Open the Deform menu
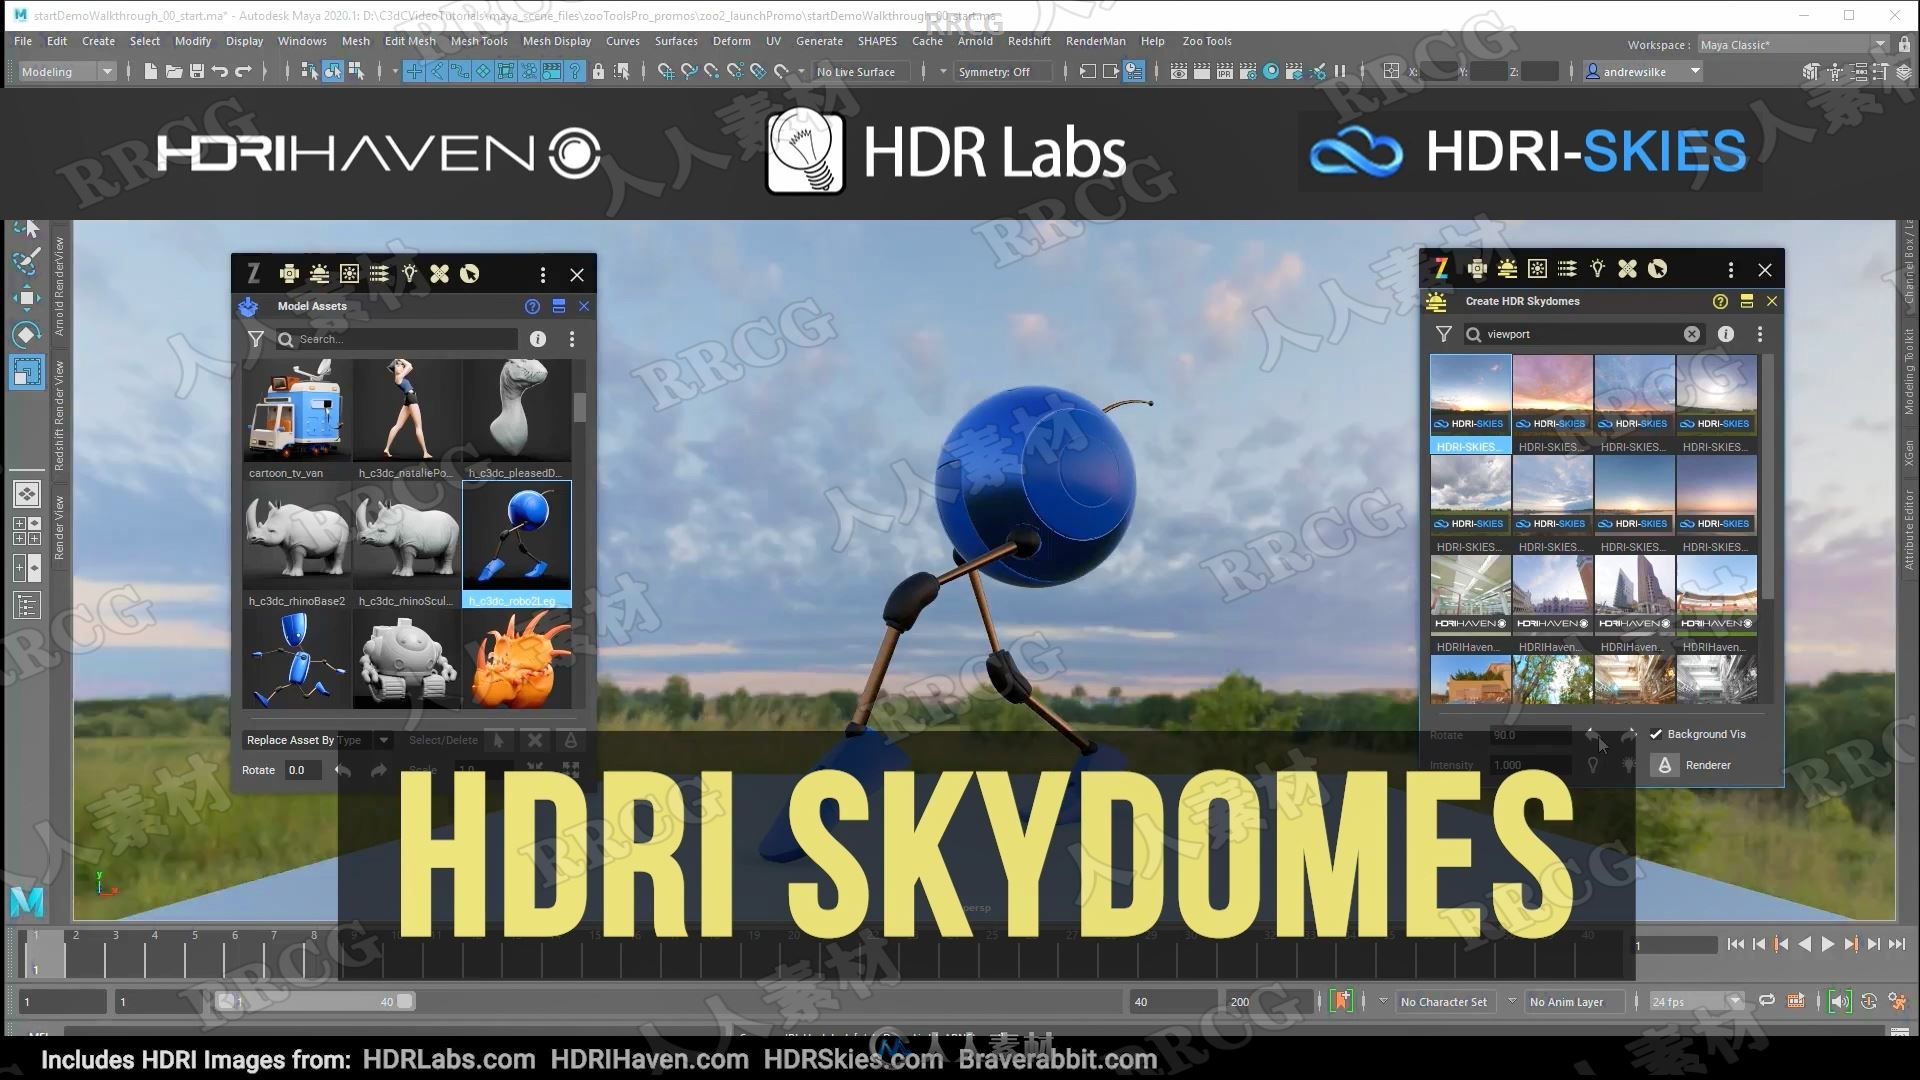1920x1080 pixels. coord(731,41)
